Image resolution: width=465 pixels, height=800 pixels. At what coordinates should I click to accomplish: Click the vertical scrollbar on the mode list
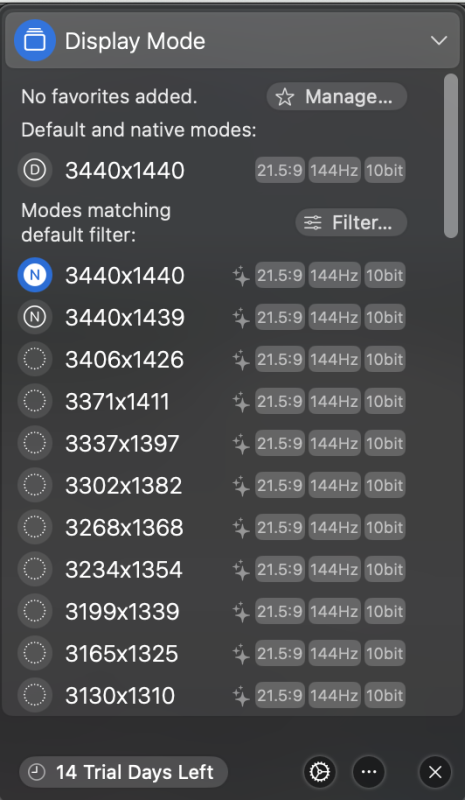451,156
